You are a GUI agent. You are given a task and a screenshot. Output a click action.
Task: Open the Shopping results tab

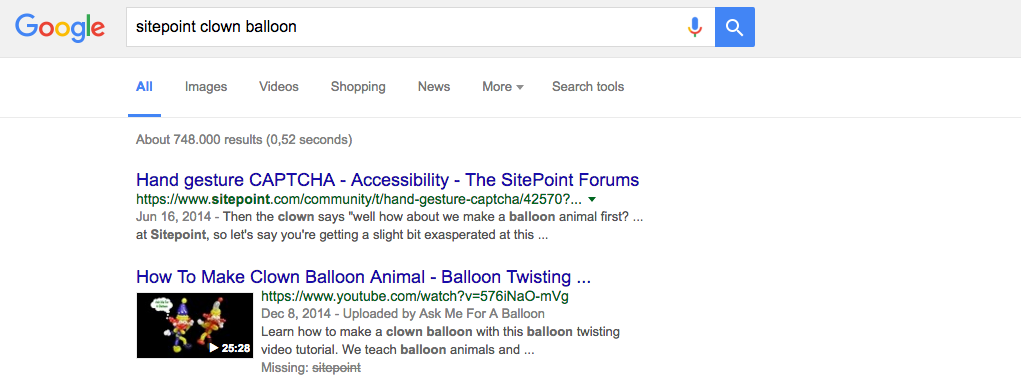pos(358,87)
